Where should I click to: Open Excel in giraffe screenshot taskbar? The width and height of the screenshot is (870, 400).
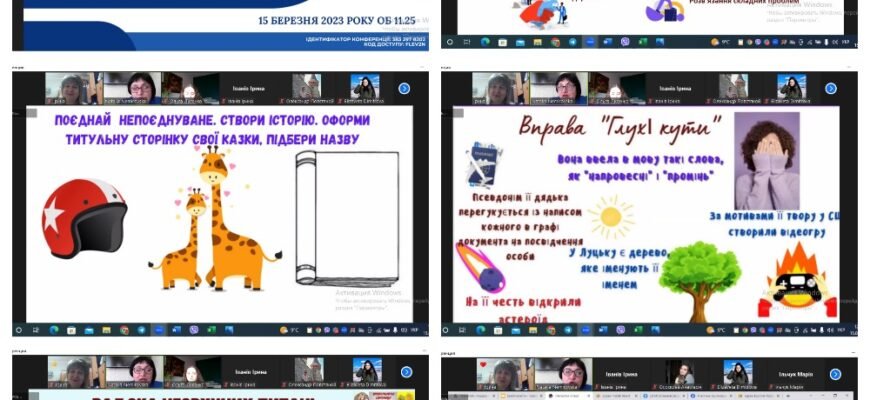[211, 330]
